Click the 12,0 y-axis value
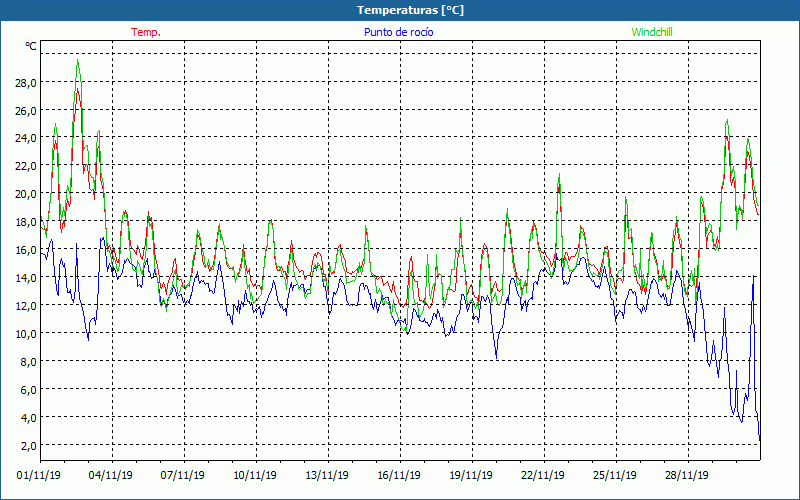This screenshot has width=800, height=500. click(26, 306)
